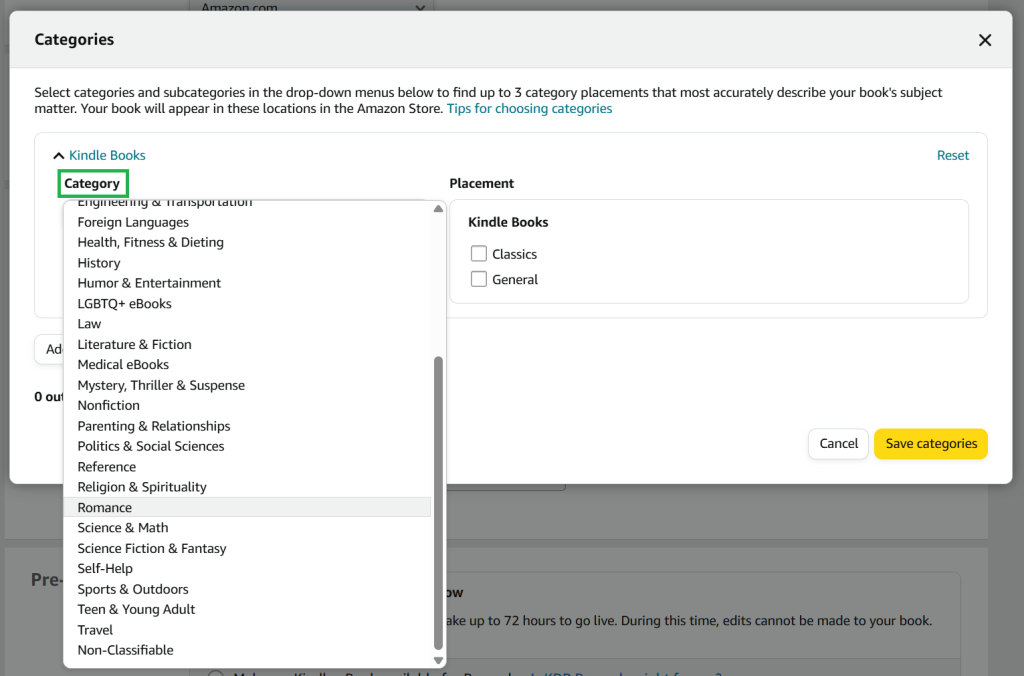Collapse the Kindle Books section chevron
Viewport: 1024px width, 676px height.
58,155
